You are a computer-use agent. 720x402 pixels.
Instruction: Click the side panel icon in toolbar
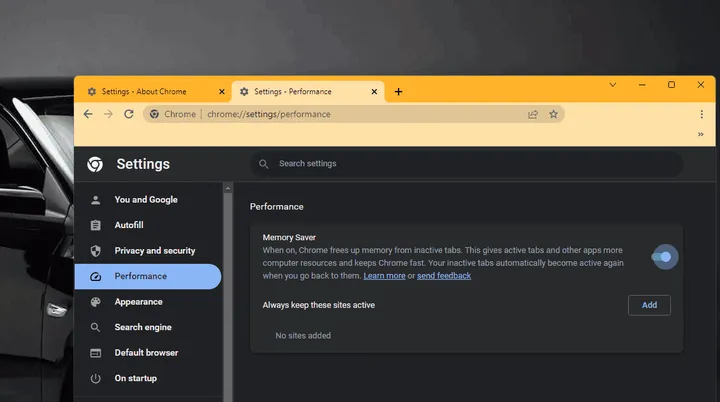[x=680, y=114]
